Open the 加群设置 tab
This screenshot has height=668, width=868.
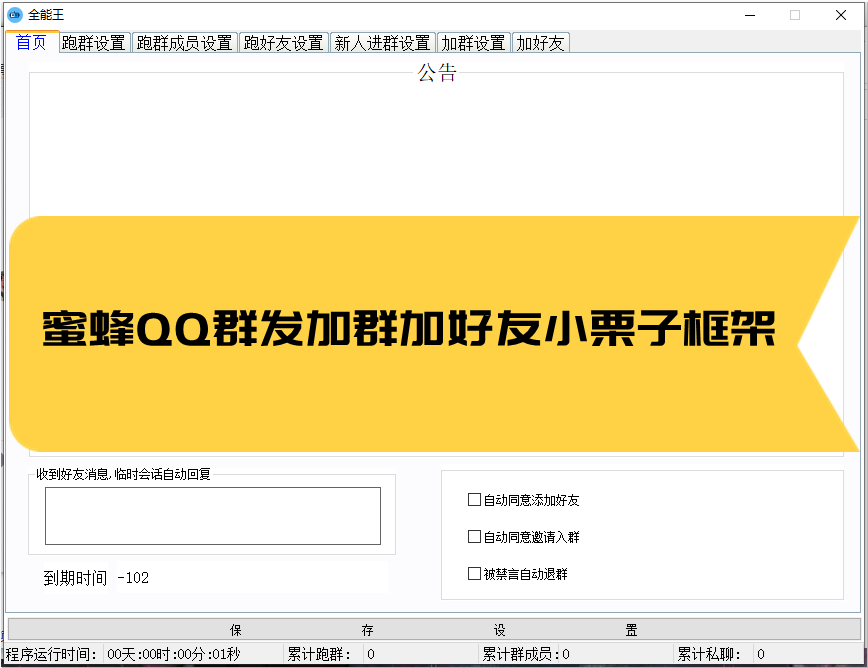click(x=473, y=43)
